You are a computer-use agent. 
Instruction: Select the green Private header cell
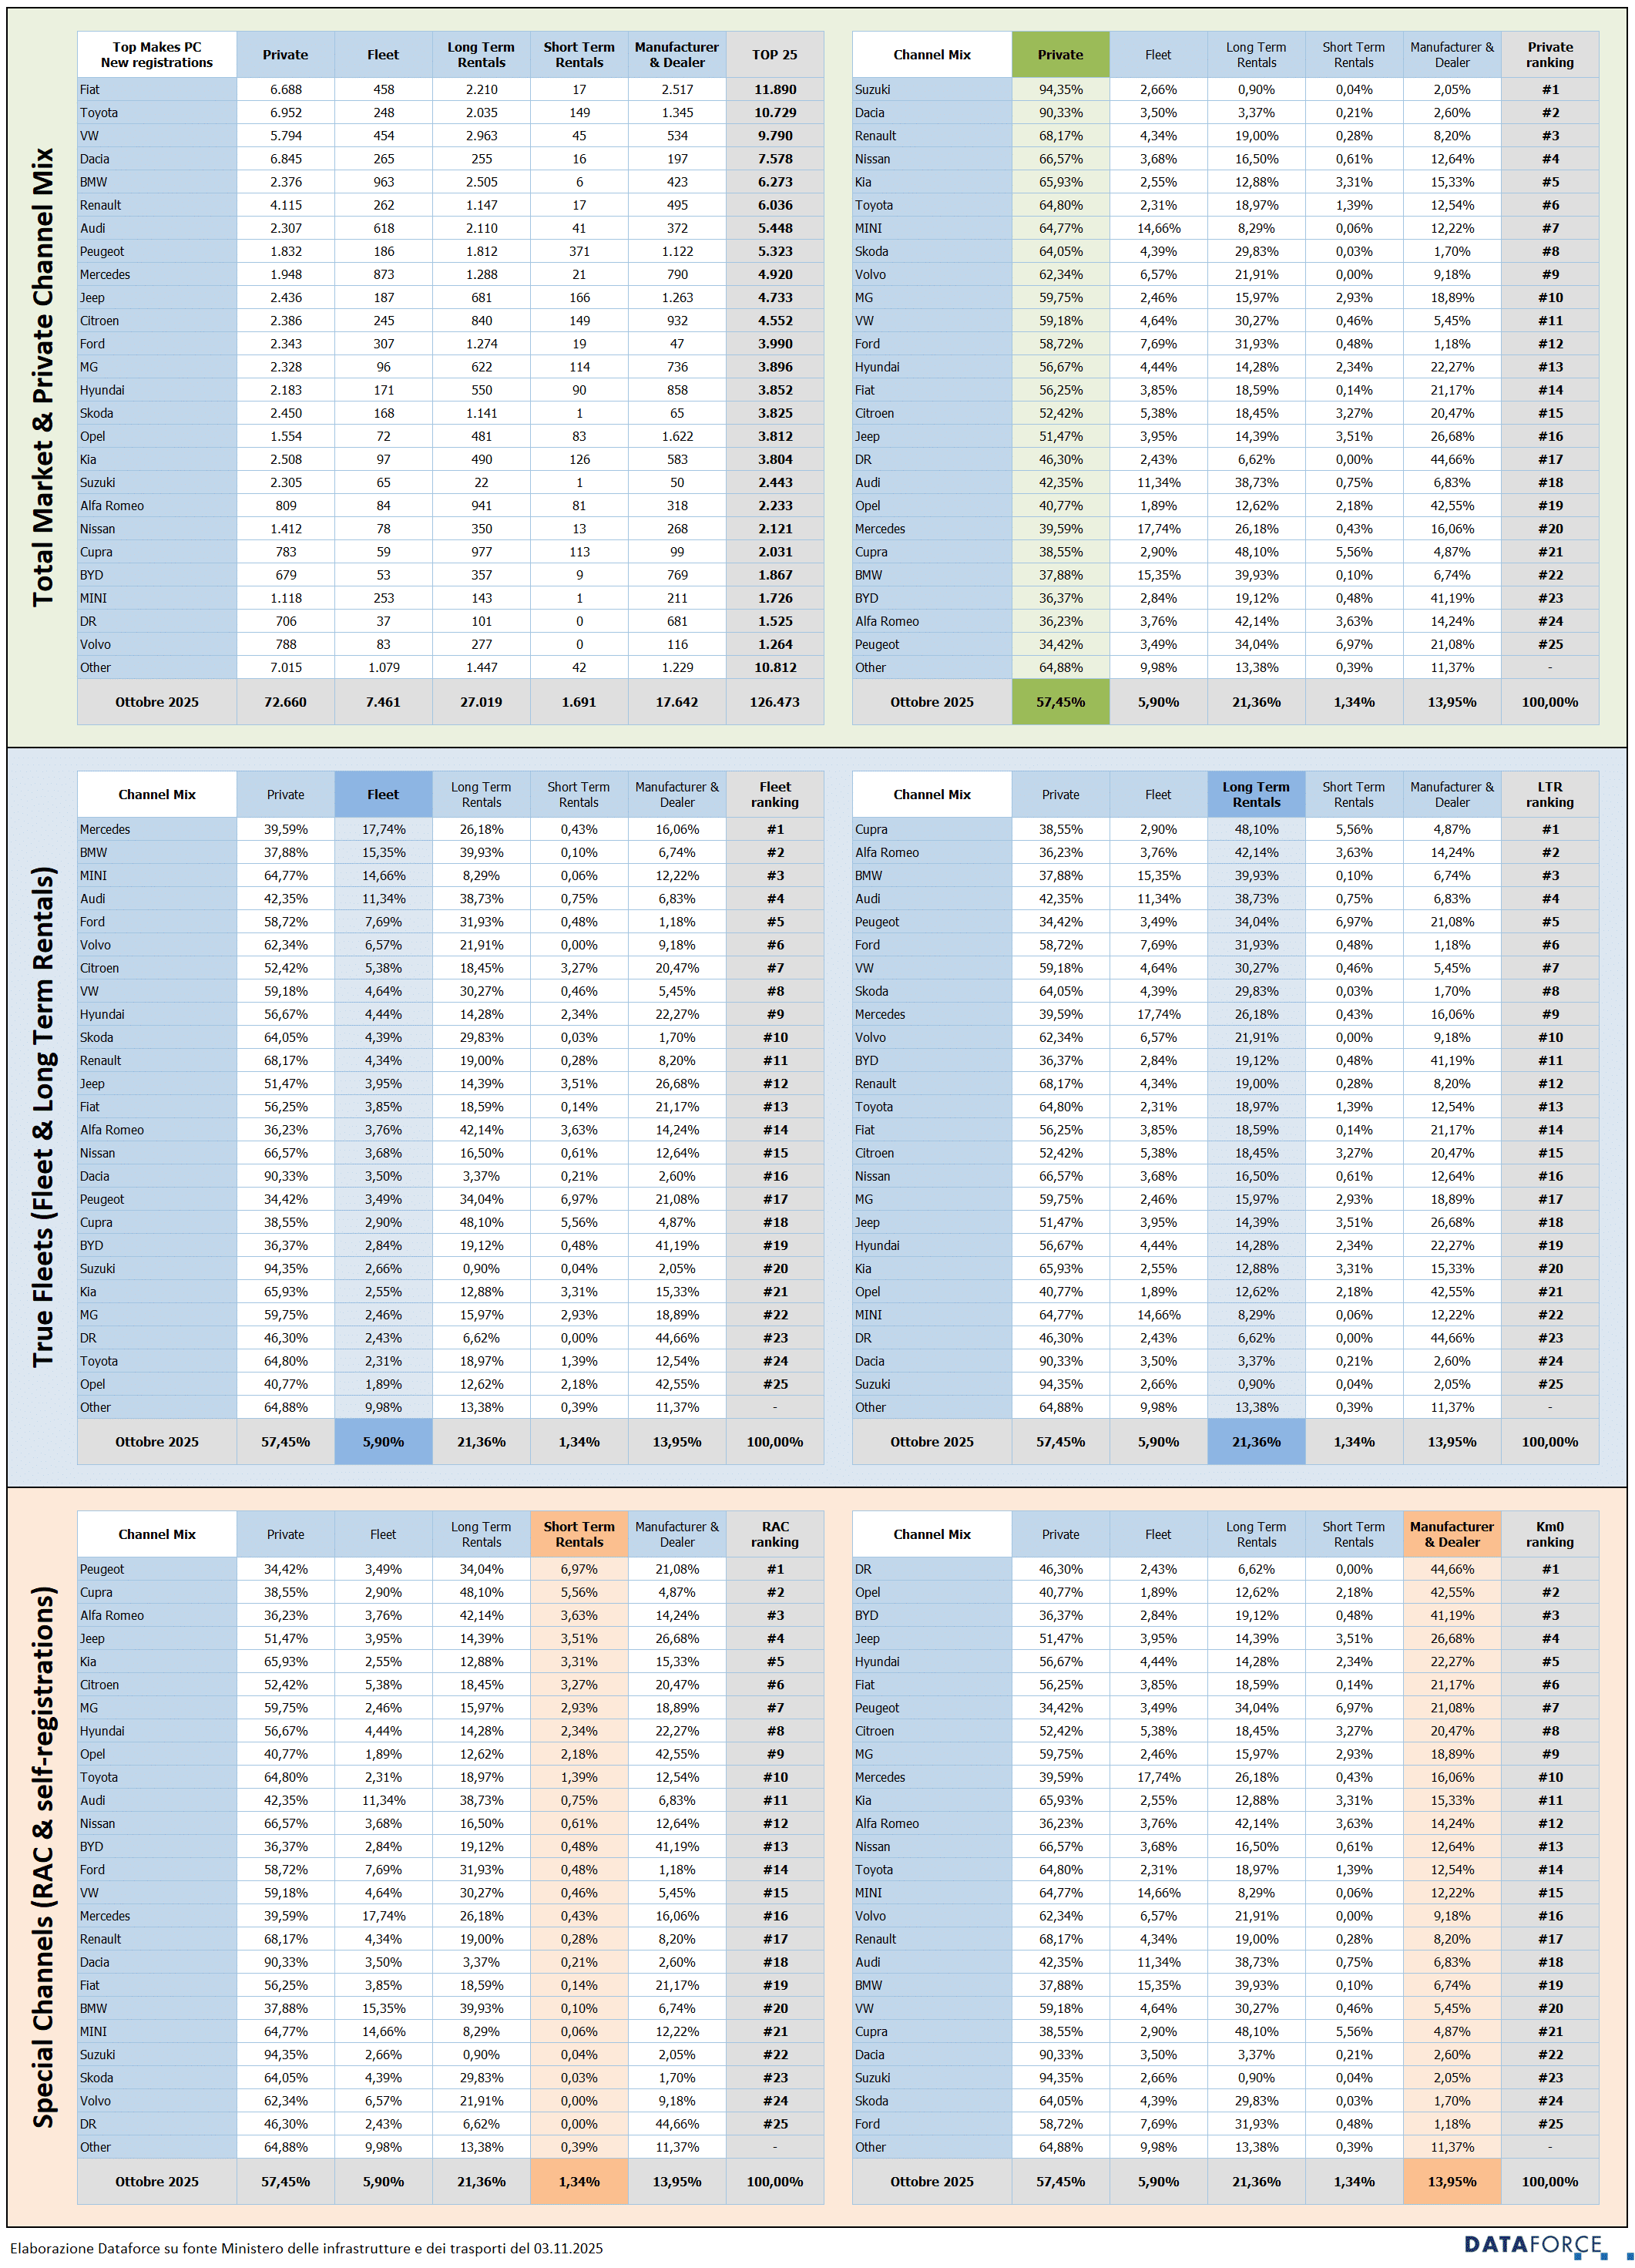point(1060,55)
